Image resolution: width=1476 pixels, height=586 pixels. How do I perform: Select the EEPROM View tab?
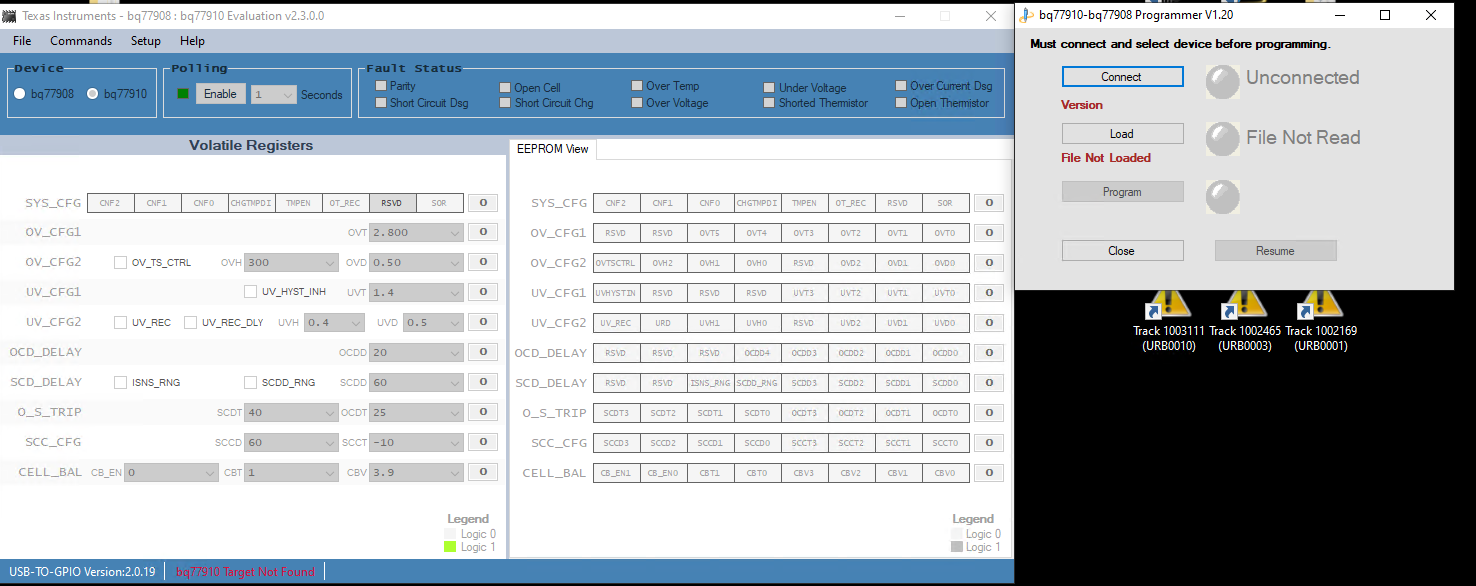pos(553,149)
